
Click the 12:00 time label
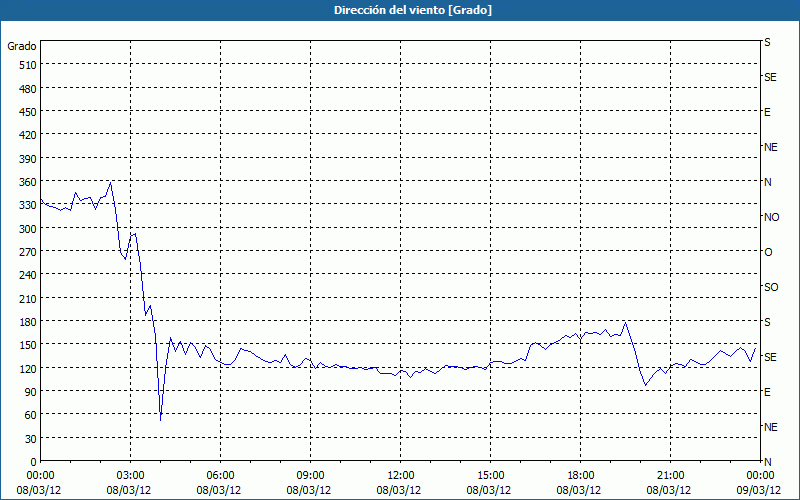[401, 476]
